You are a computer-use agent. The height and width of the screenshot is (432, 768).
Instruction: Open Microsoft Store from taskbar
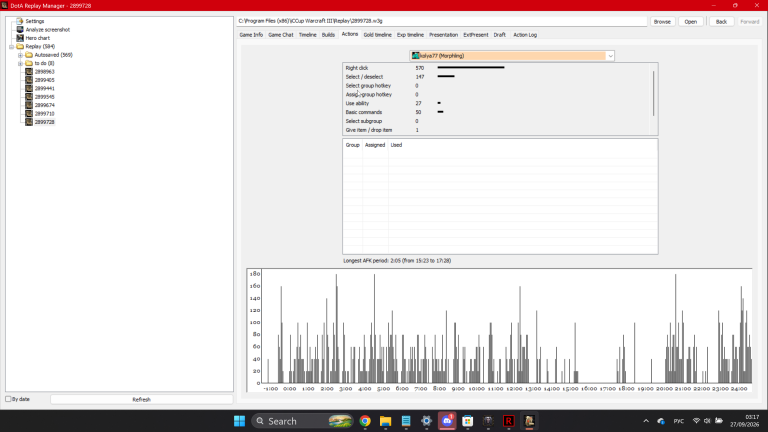coord(468,421)
